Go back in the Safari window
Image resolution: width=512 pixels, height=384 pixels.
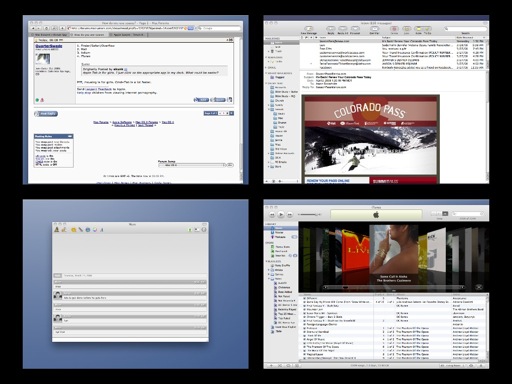[33, 28]
